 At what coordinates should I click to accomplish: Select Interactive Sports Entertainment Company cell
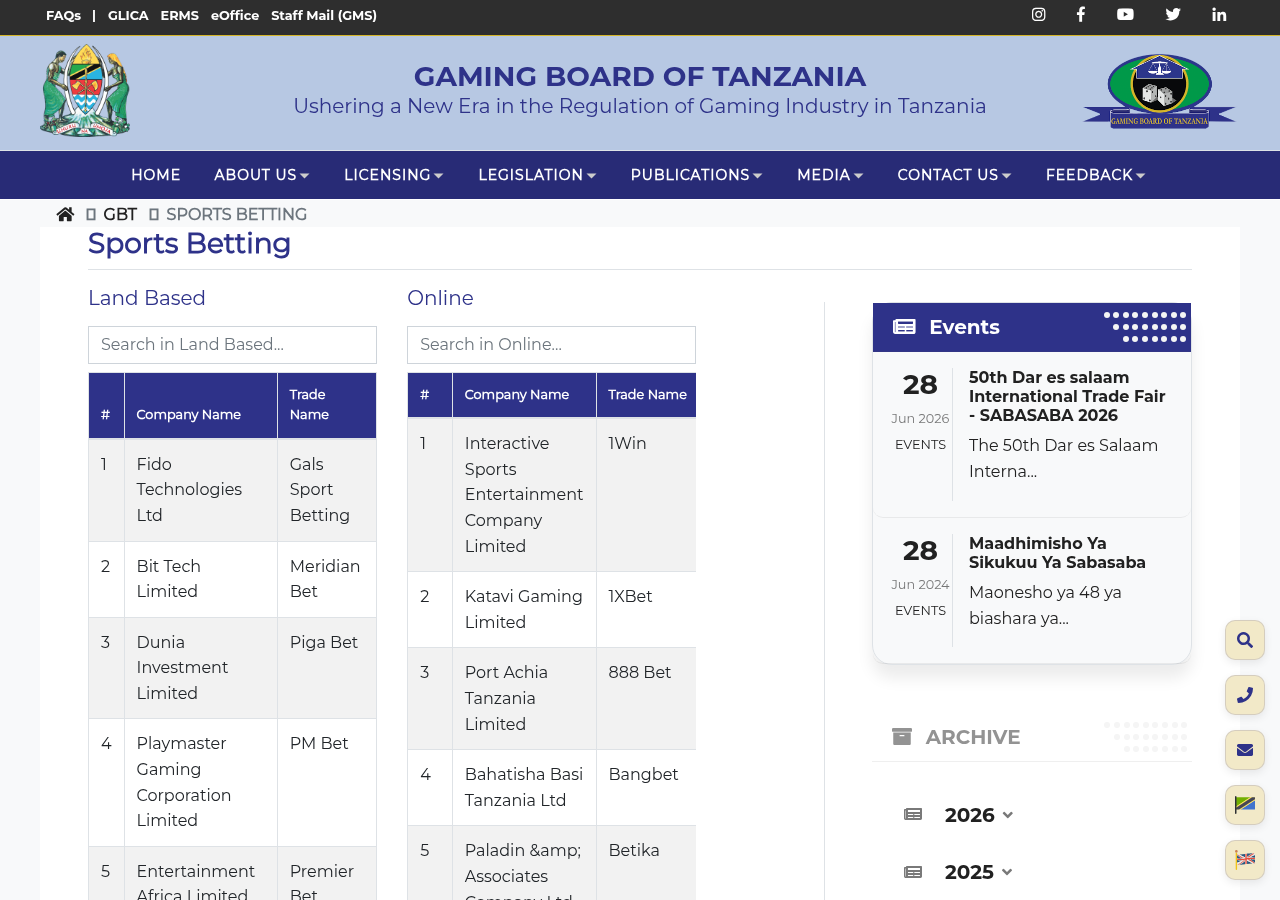point(524,495)
